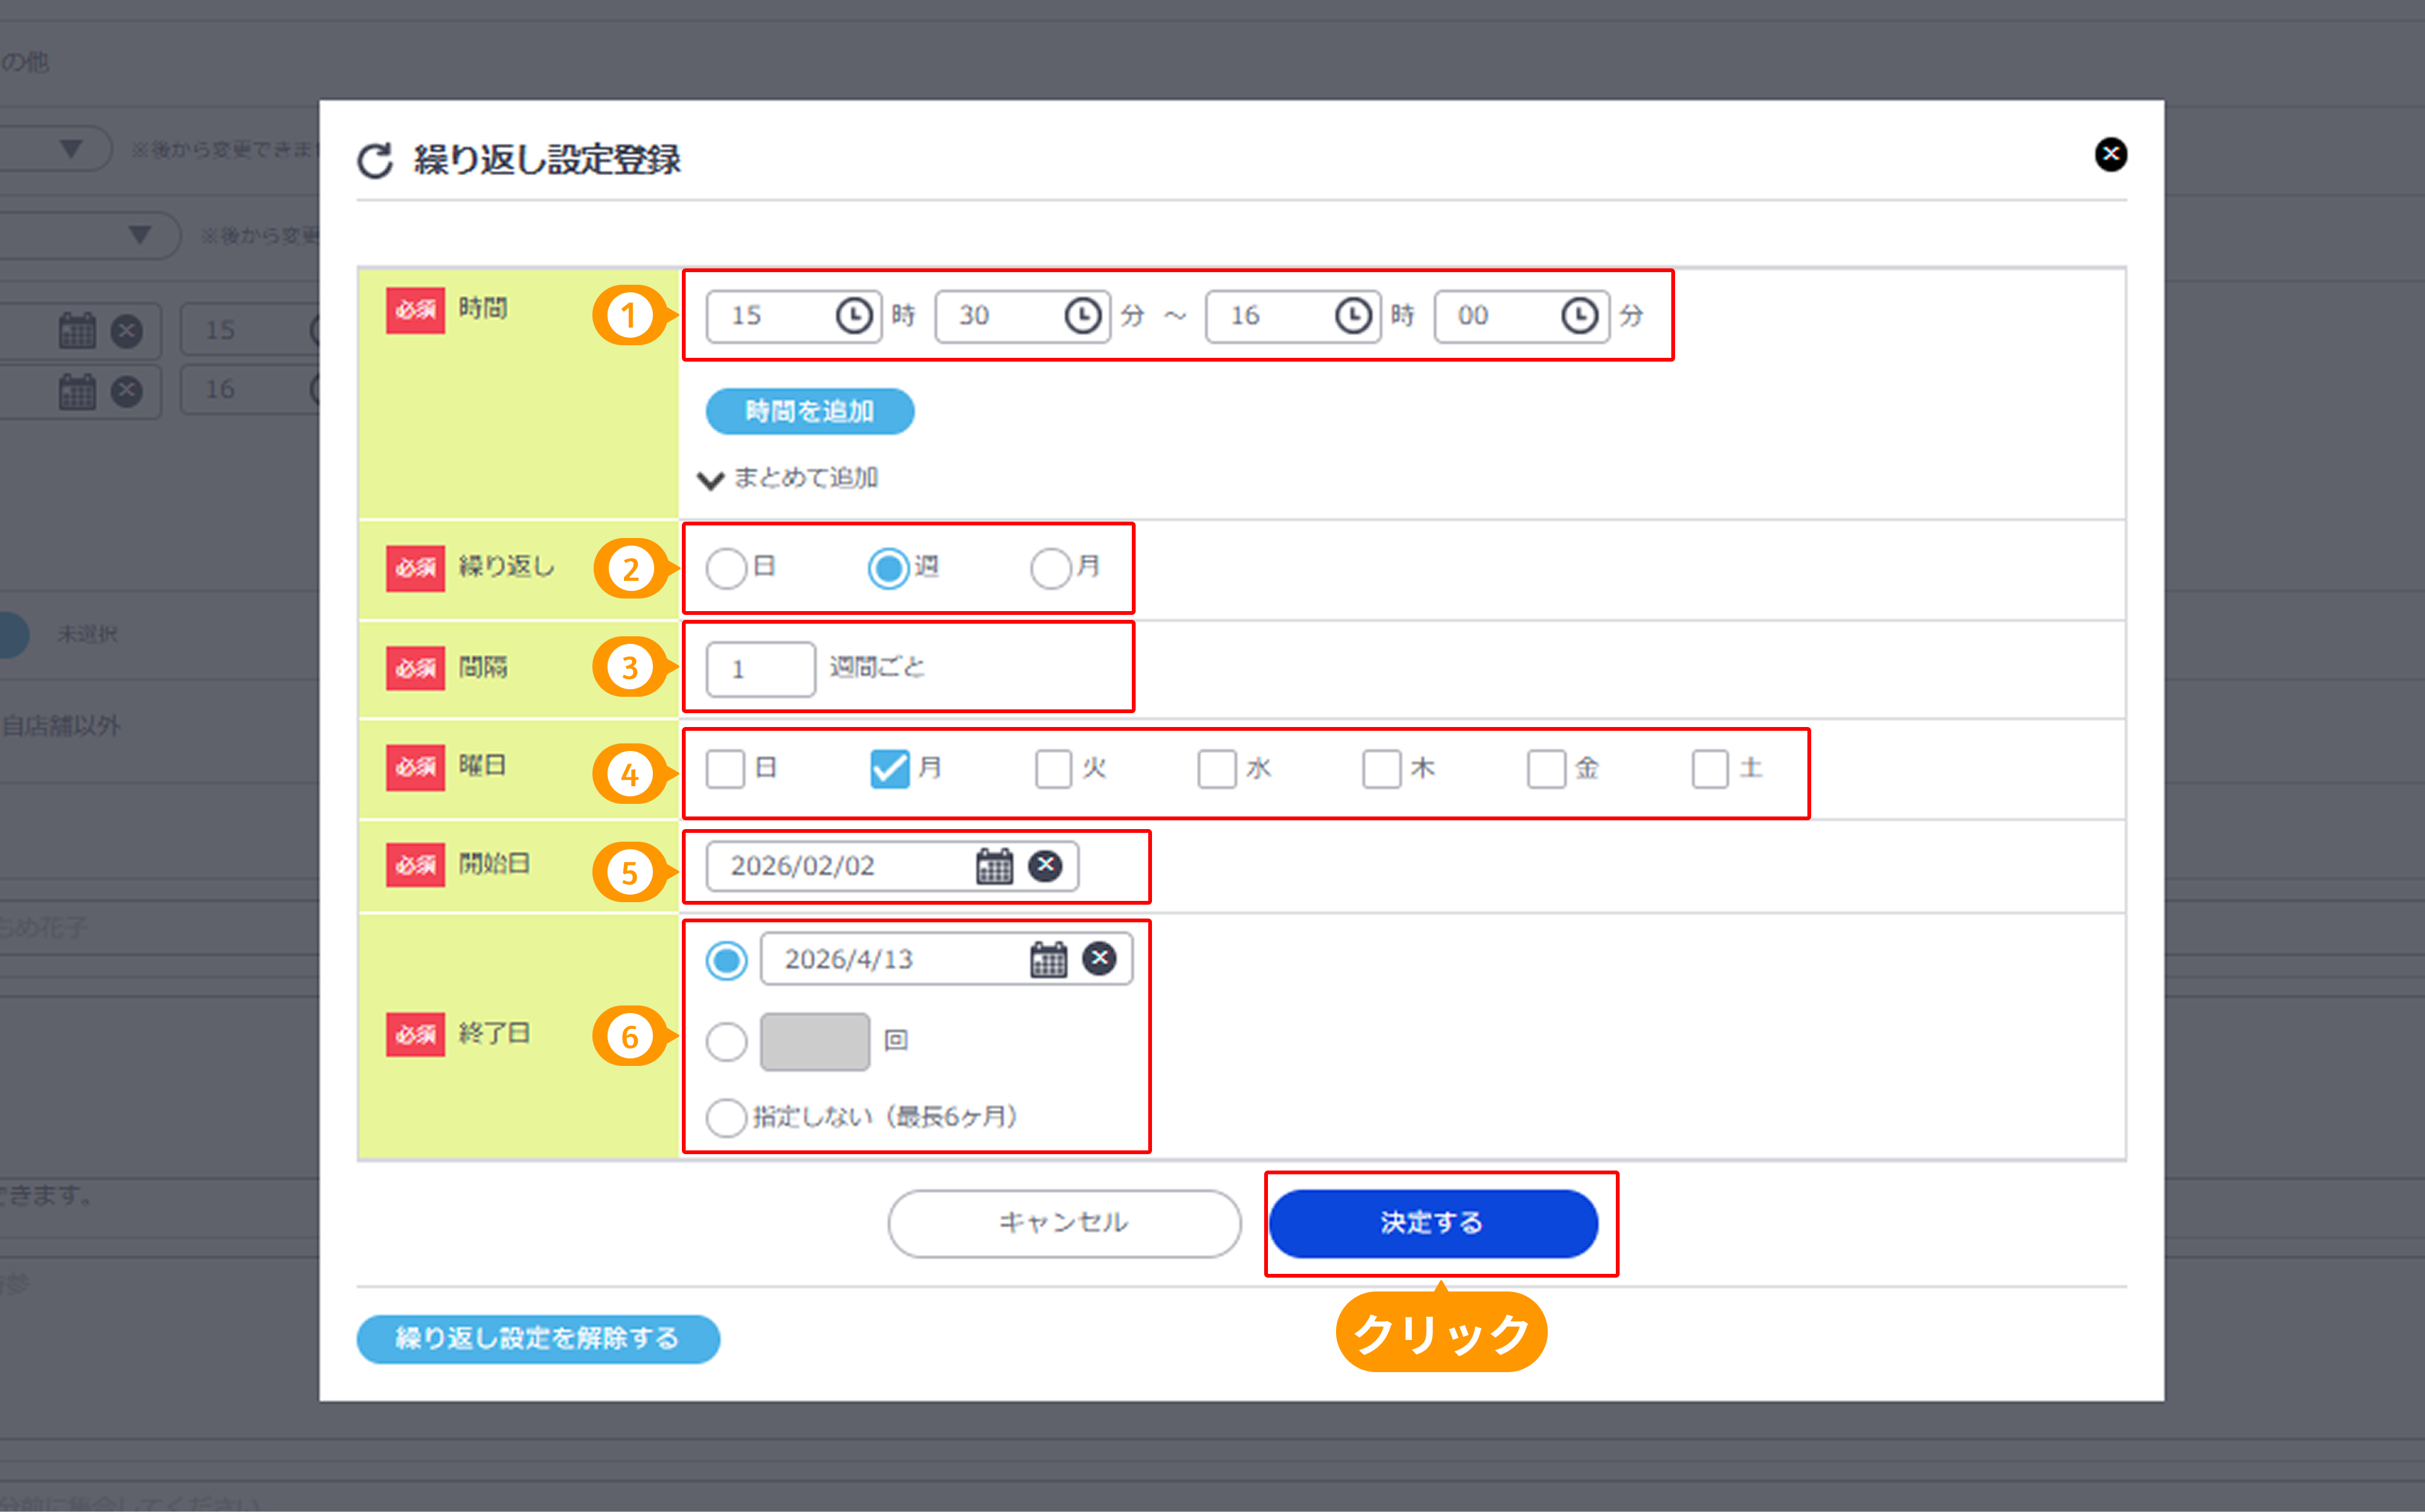Open the end date calendar picker
2425x1512 pixels.
click(1048, 959)
